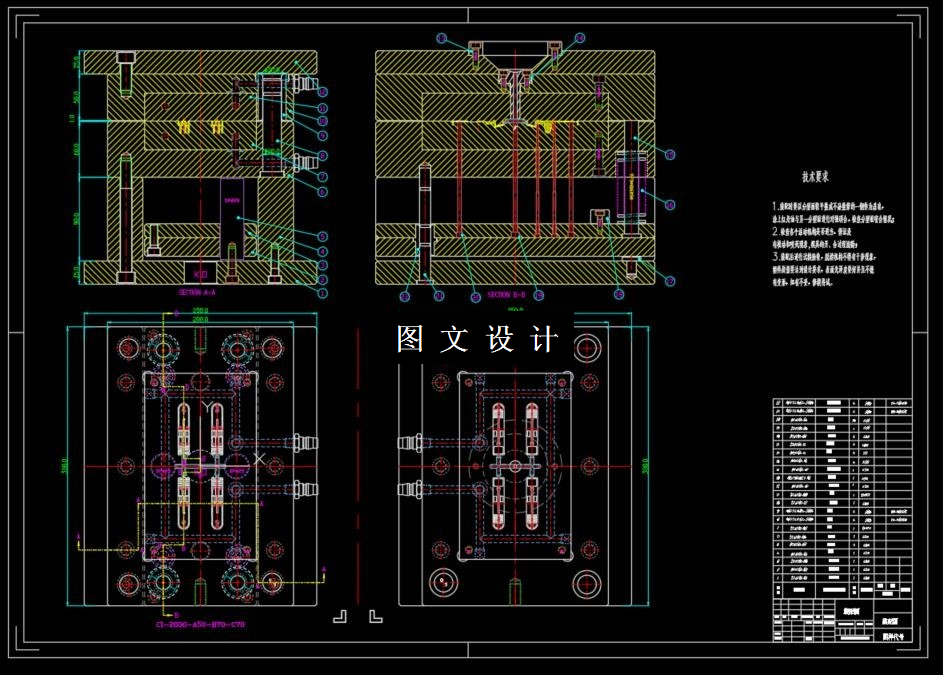Viewport: 943px width, 675px height.
Task: Select 300.0 height dimension beside left plan view
Action: pos(64,466)
